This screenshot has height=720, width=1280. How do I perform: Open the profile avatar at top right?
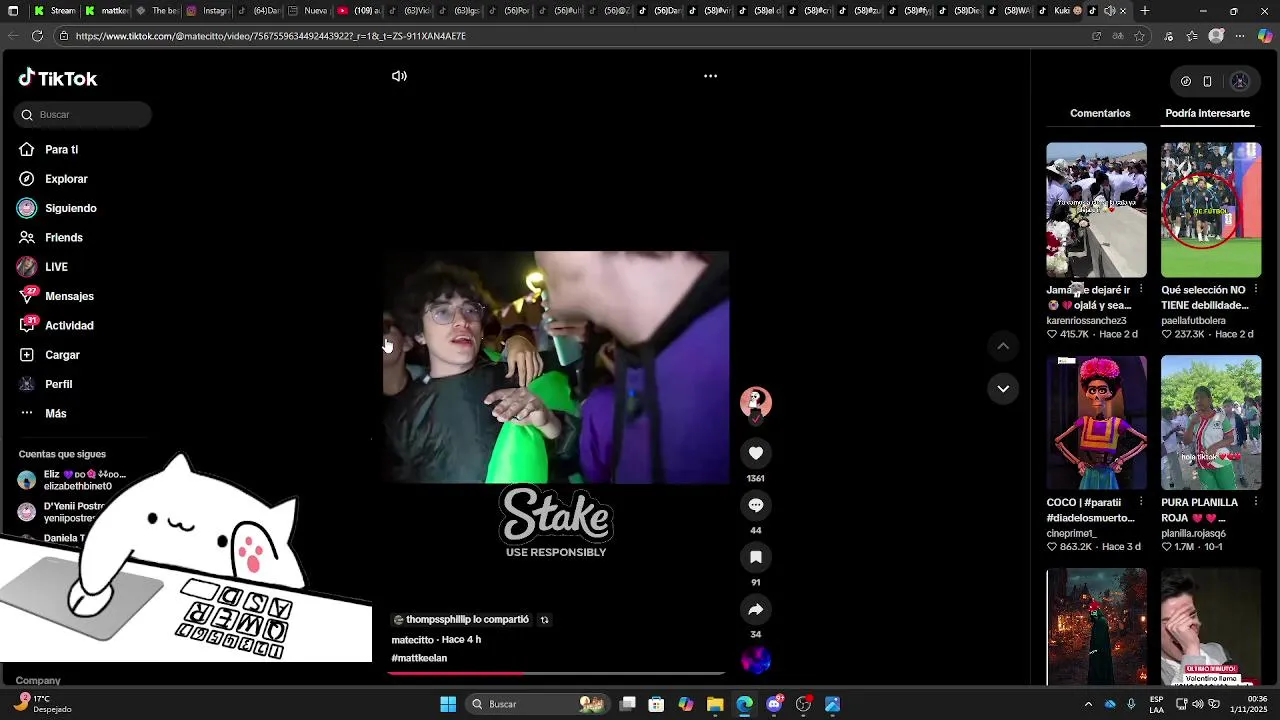click(1240, 81)
